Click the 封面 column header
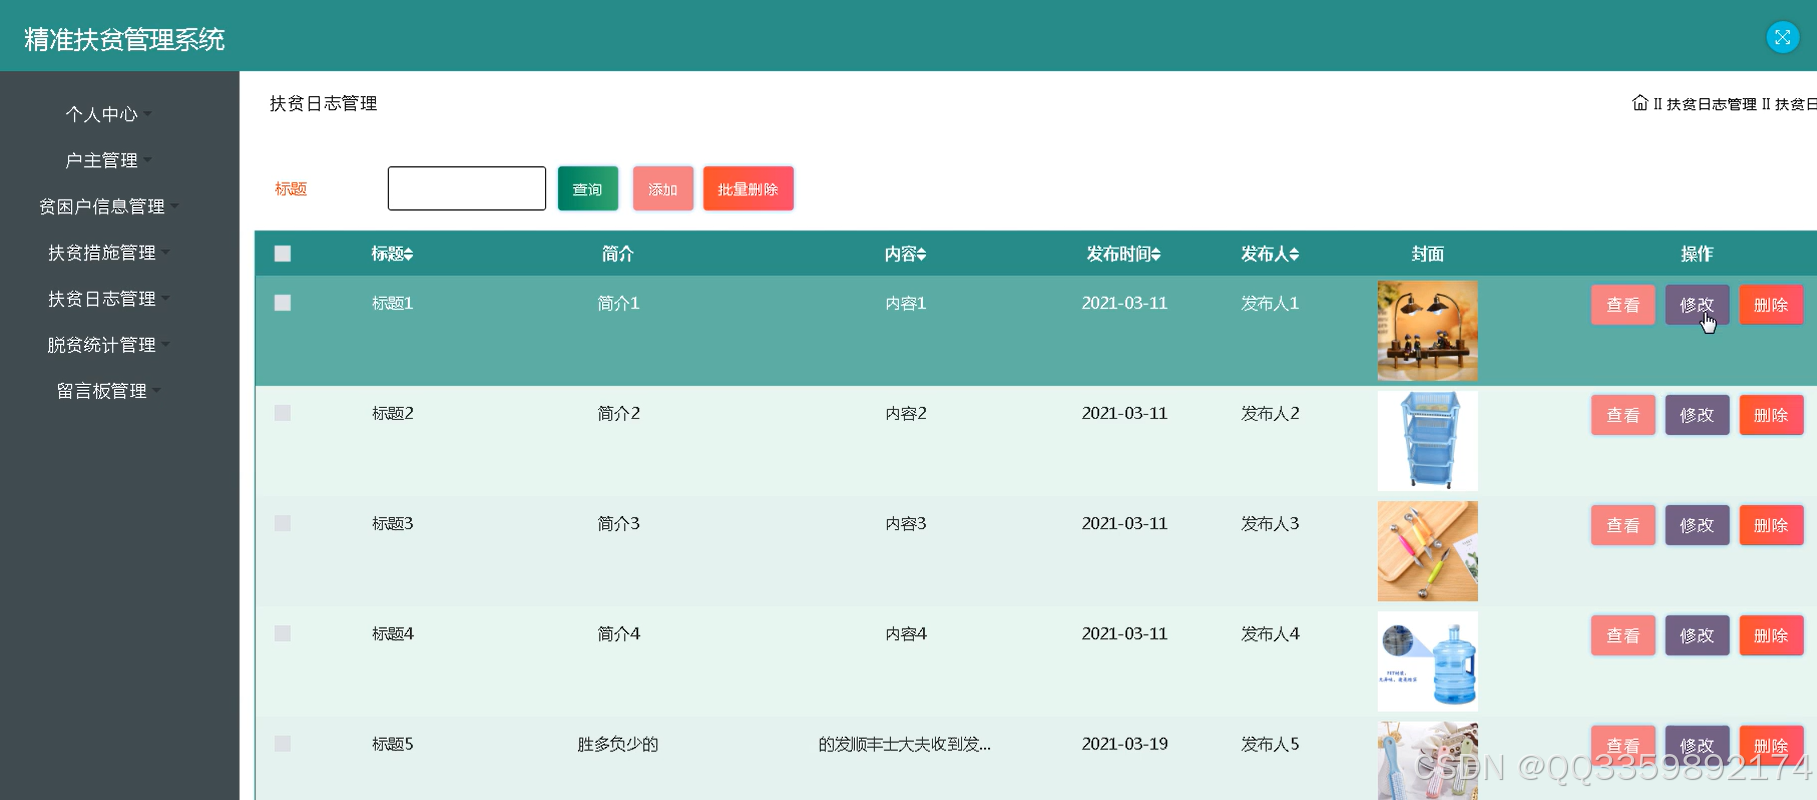Viewport: 1817px width, 800px height. point(1427,254)
